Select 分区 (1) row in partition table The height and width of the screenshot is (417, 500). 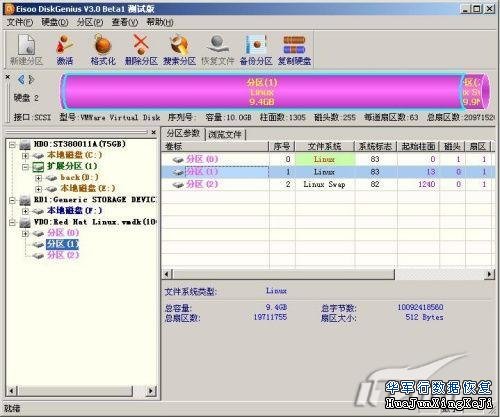[327, 172]
